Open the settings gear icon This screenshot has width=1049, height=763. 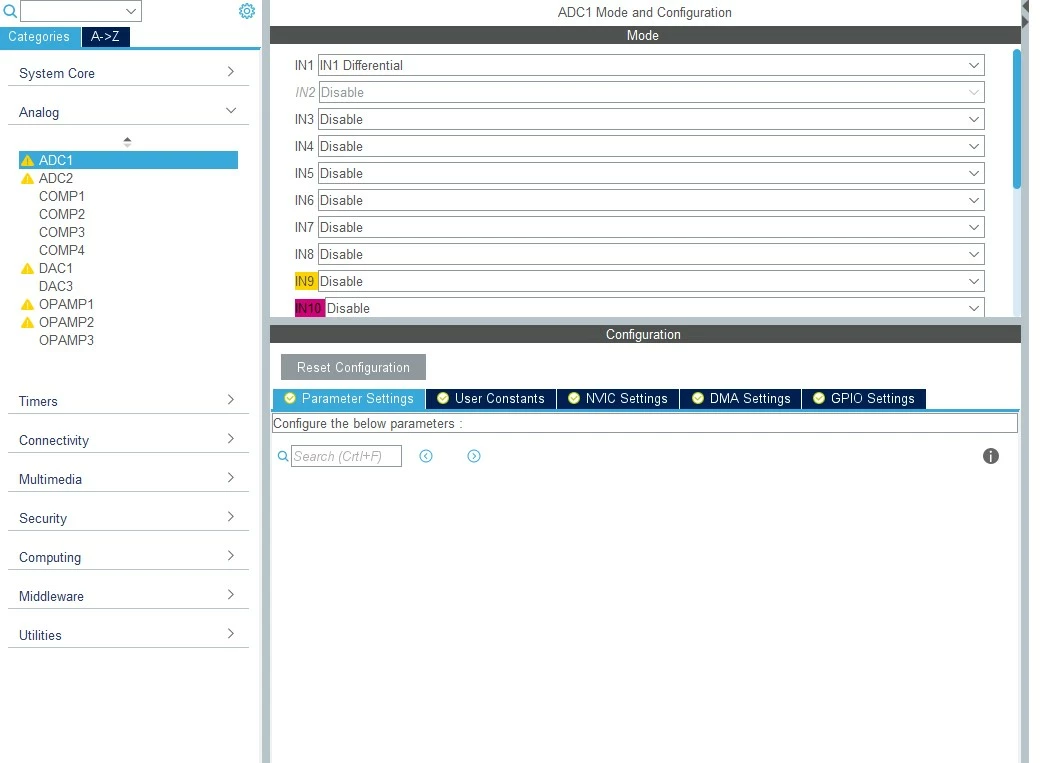[247, 11]
